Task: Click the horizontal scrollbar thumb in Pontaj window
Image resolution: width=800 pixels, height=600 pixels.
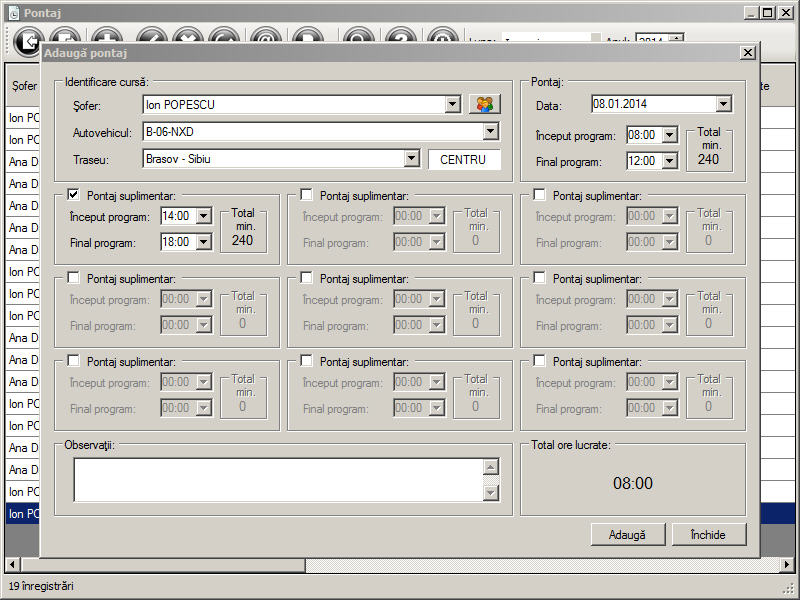Action: [x=163, y=564]
